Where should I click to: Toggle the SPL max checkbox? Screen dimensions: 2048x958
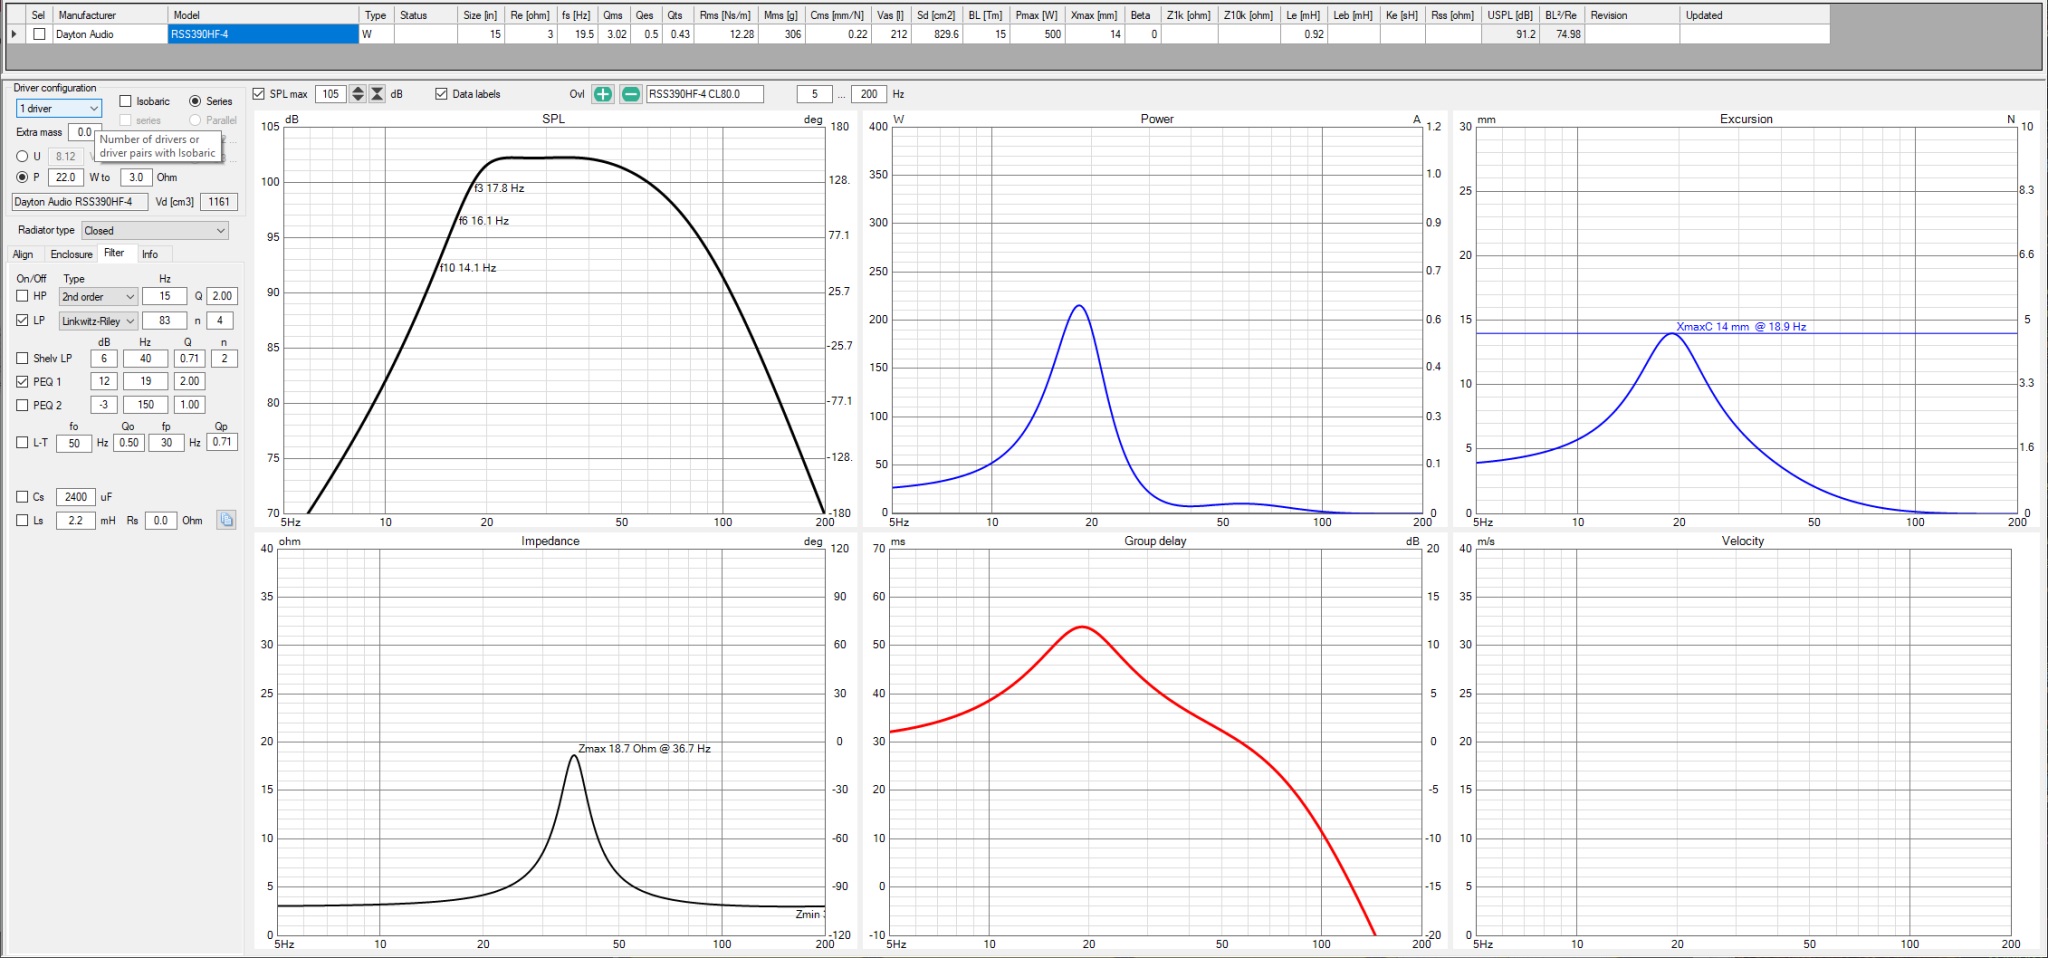point(259,94)
